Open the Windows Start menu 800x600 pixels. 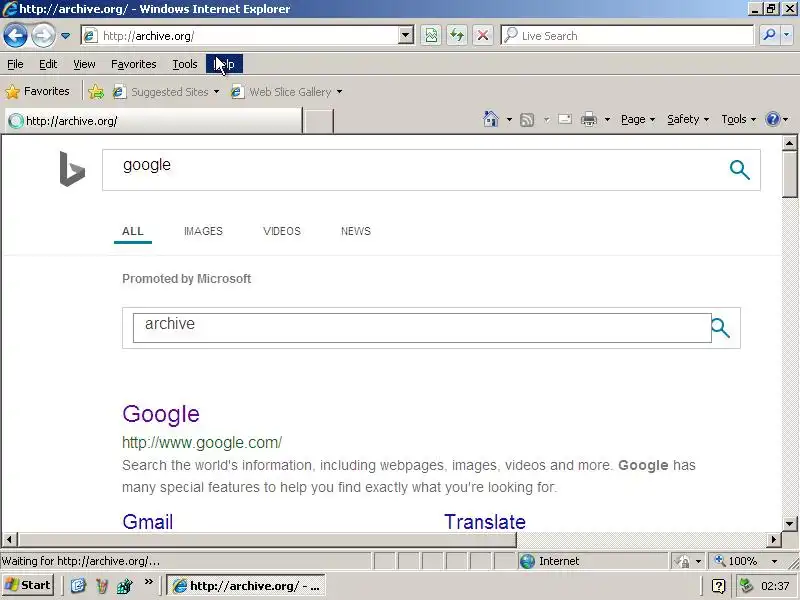(28, 585)
